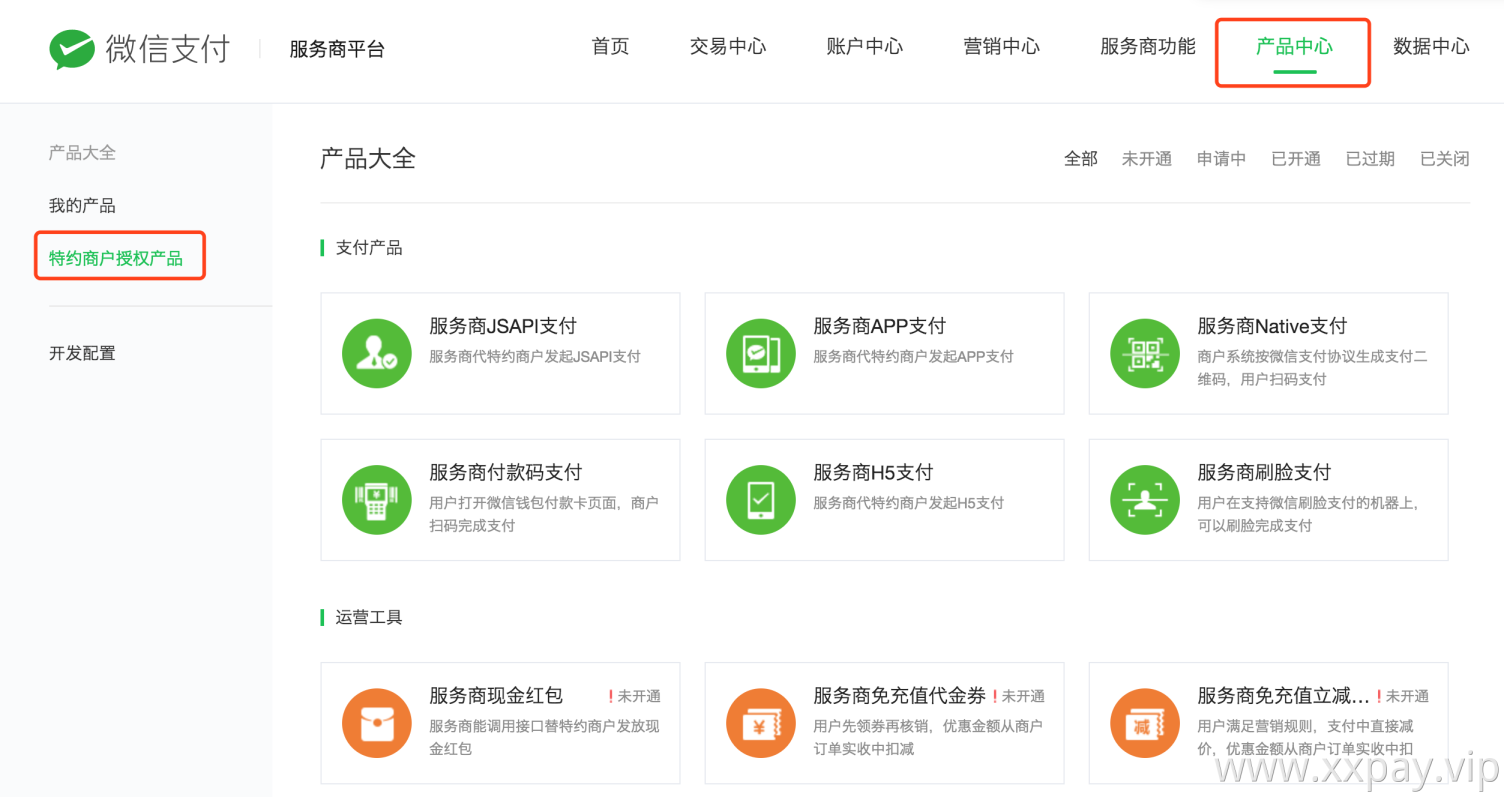Viewport: 1504px width, 797px height.
Task: Open 我的产品 in the sidebar
Action: (82, 206)
